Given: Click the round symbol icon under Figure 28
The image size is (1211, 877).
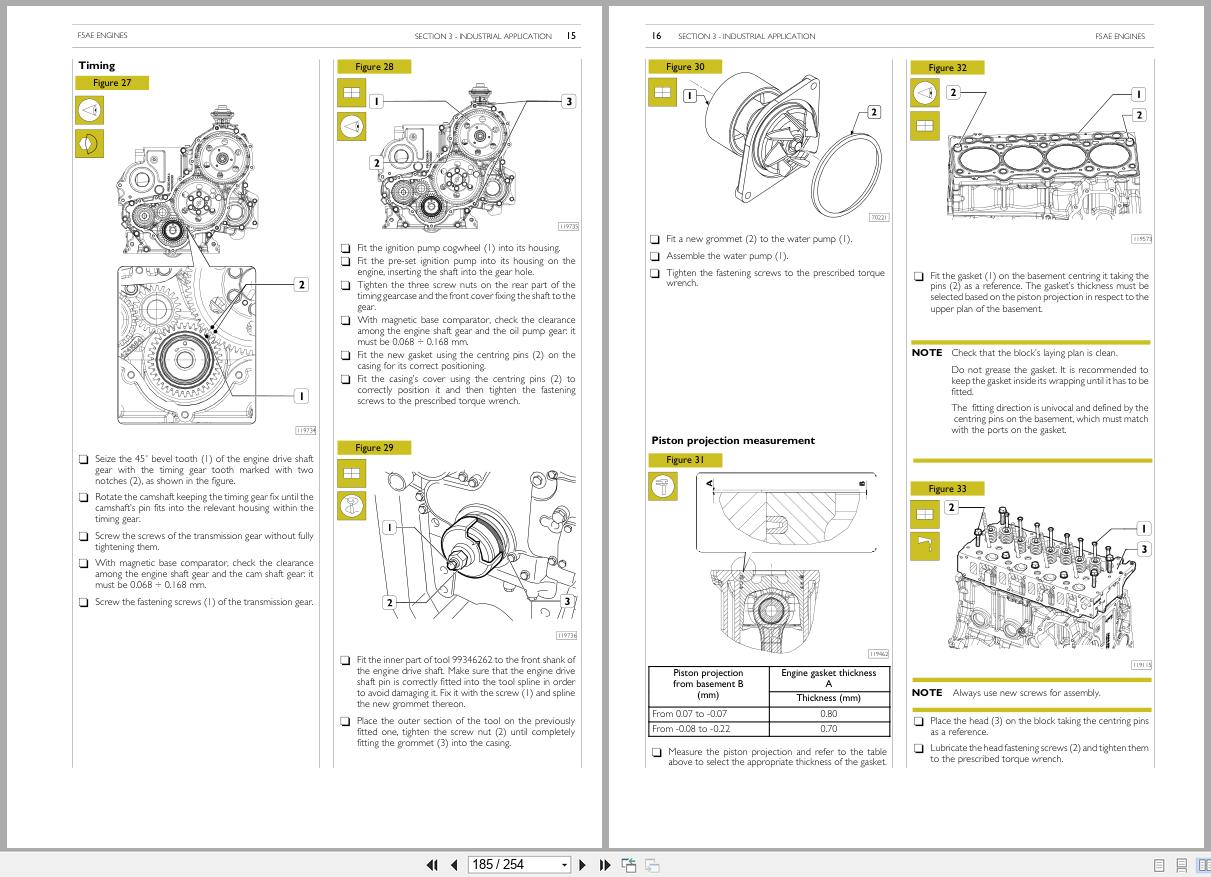Looking at the screenshot, I should (351, 127).
